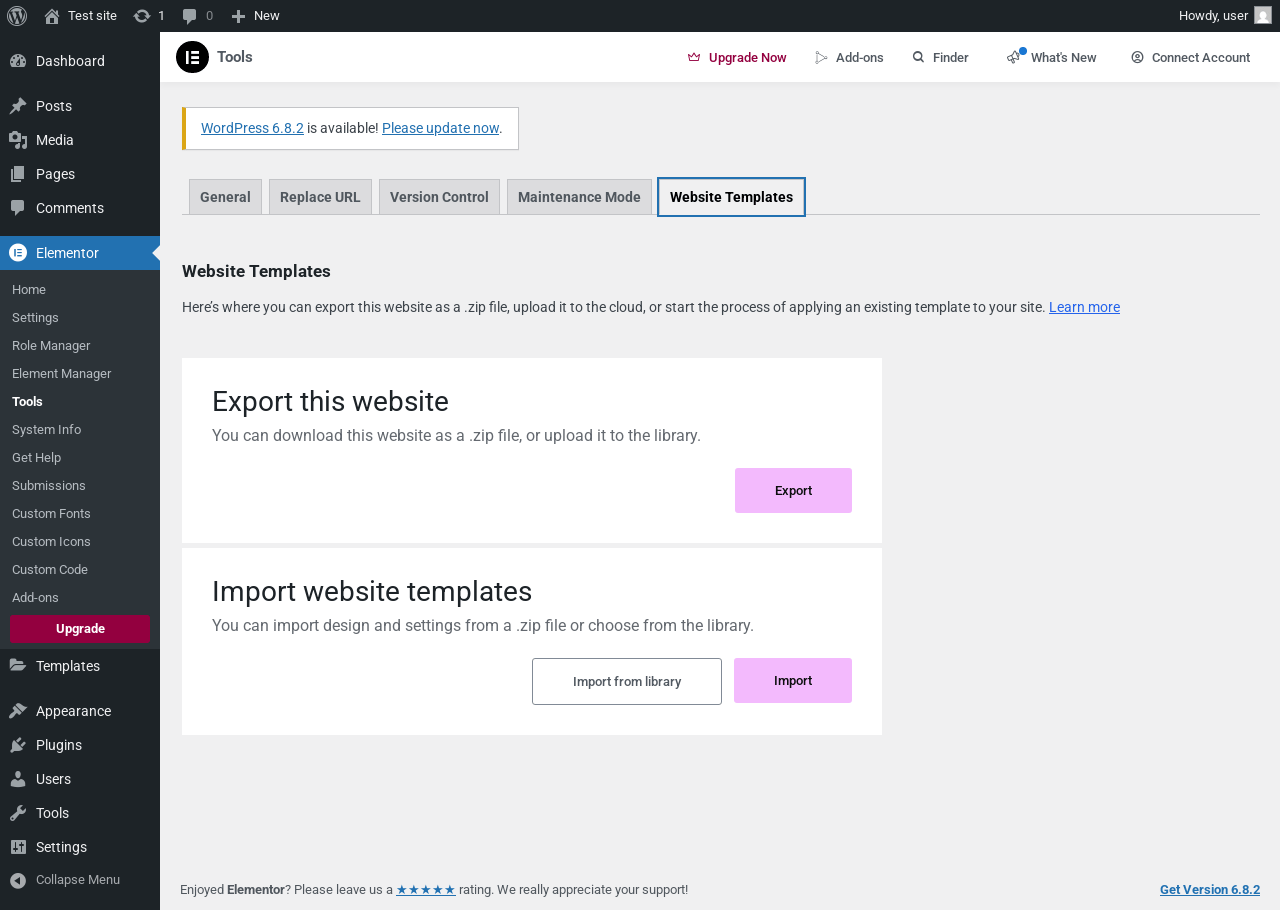Open Custom Fonts submenu item
The height and width of the screenshot is (910, 1280).
pyautogui.click(x=51, y=514)
